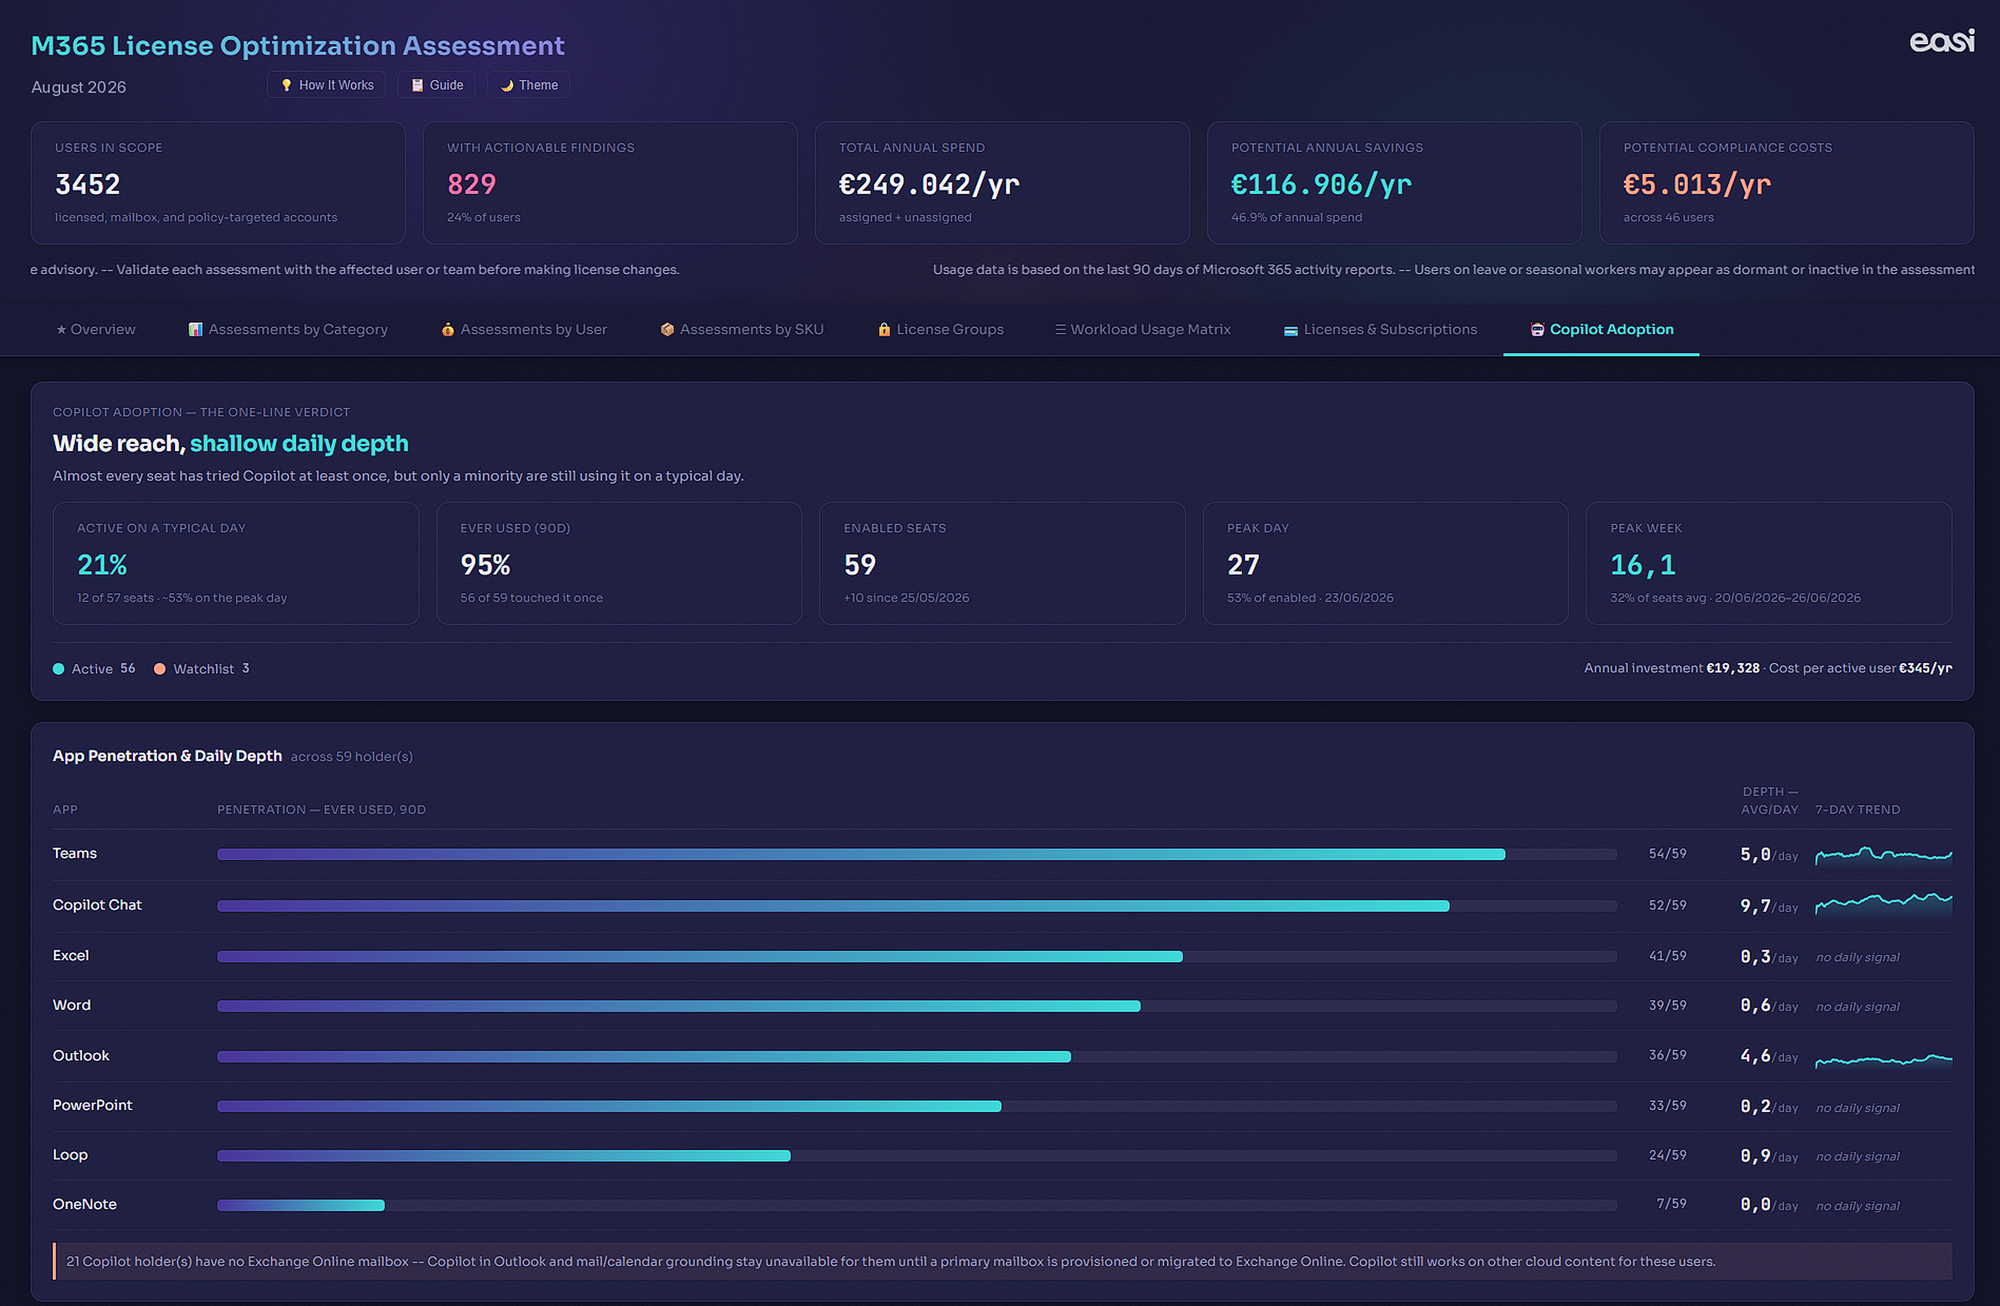2000x1306 pixels.
Task: Click the "52/59" count for Copilot Chat
Action: pos(1667,905)
